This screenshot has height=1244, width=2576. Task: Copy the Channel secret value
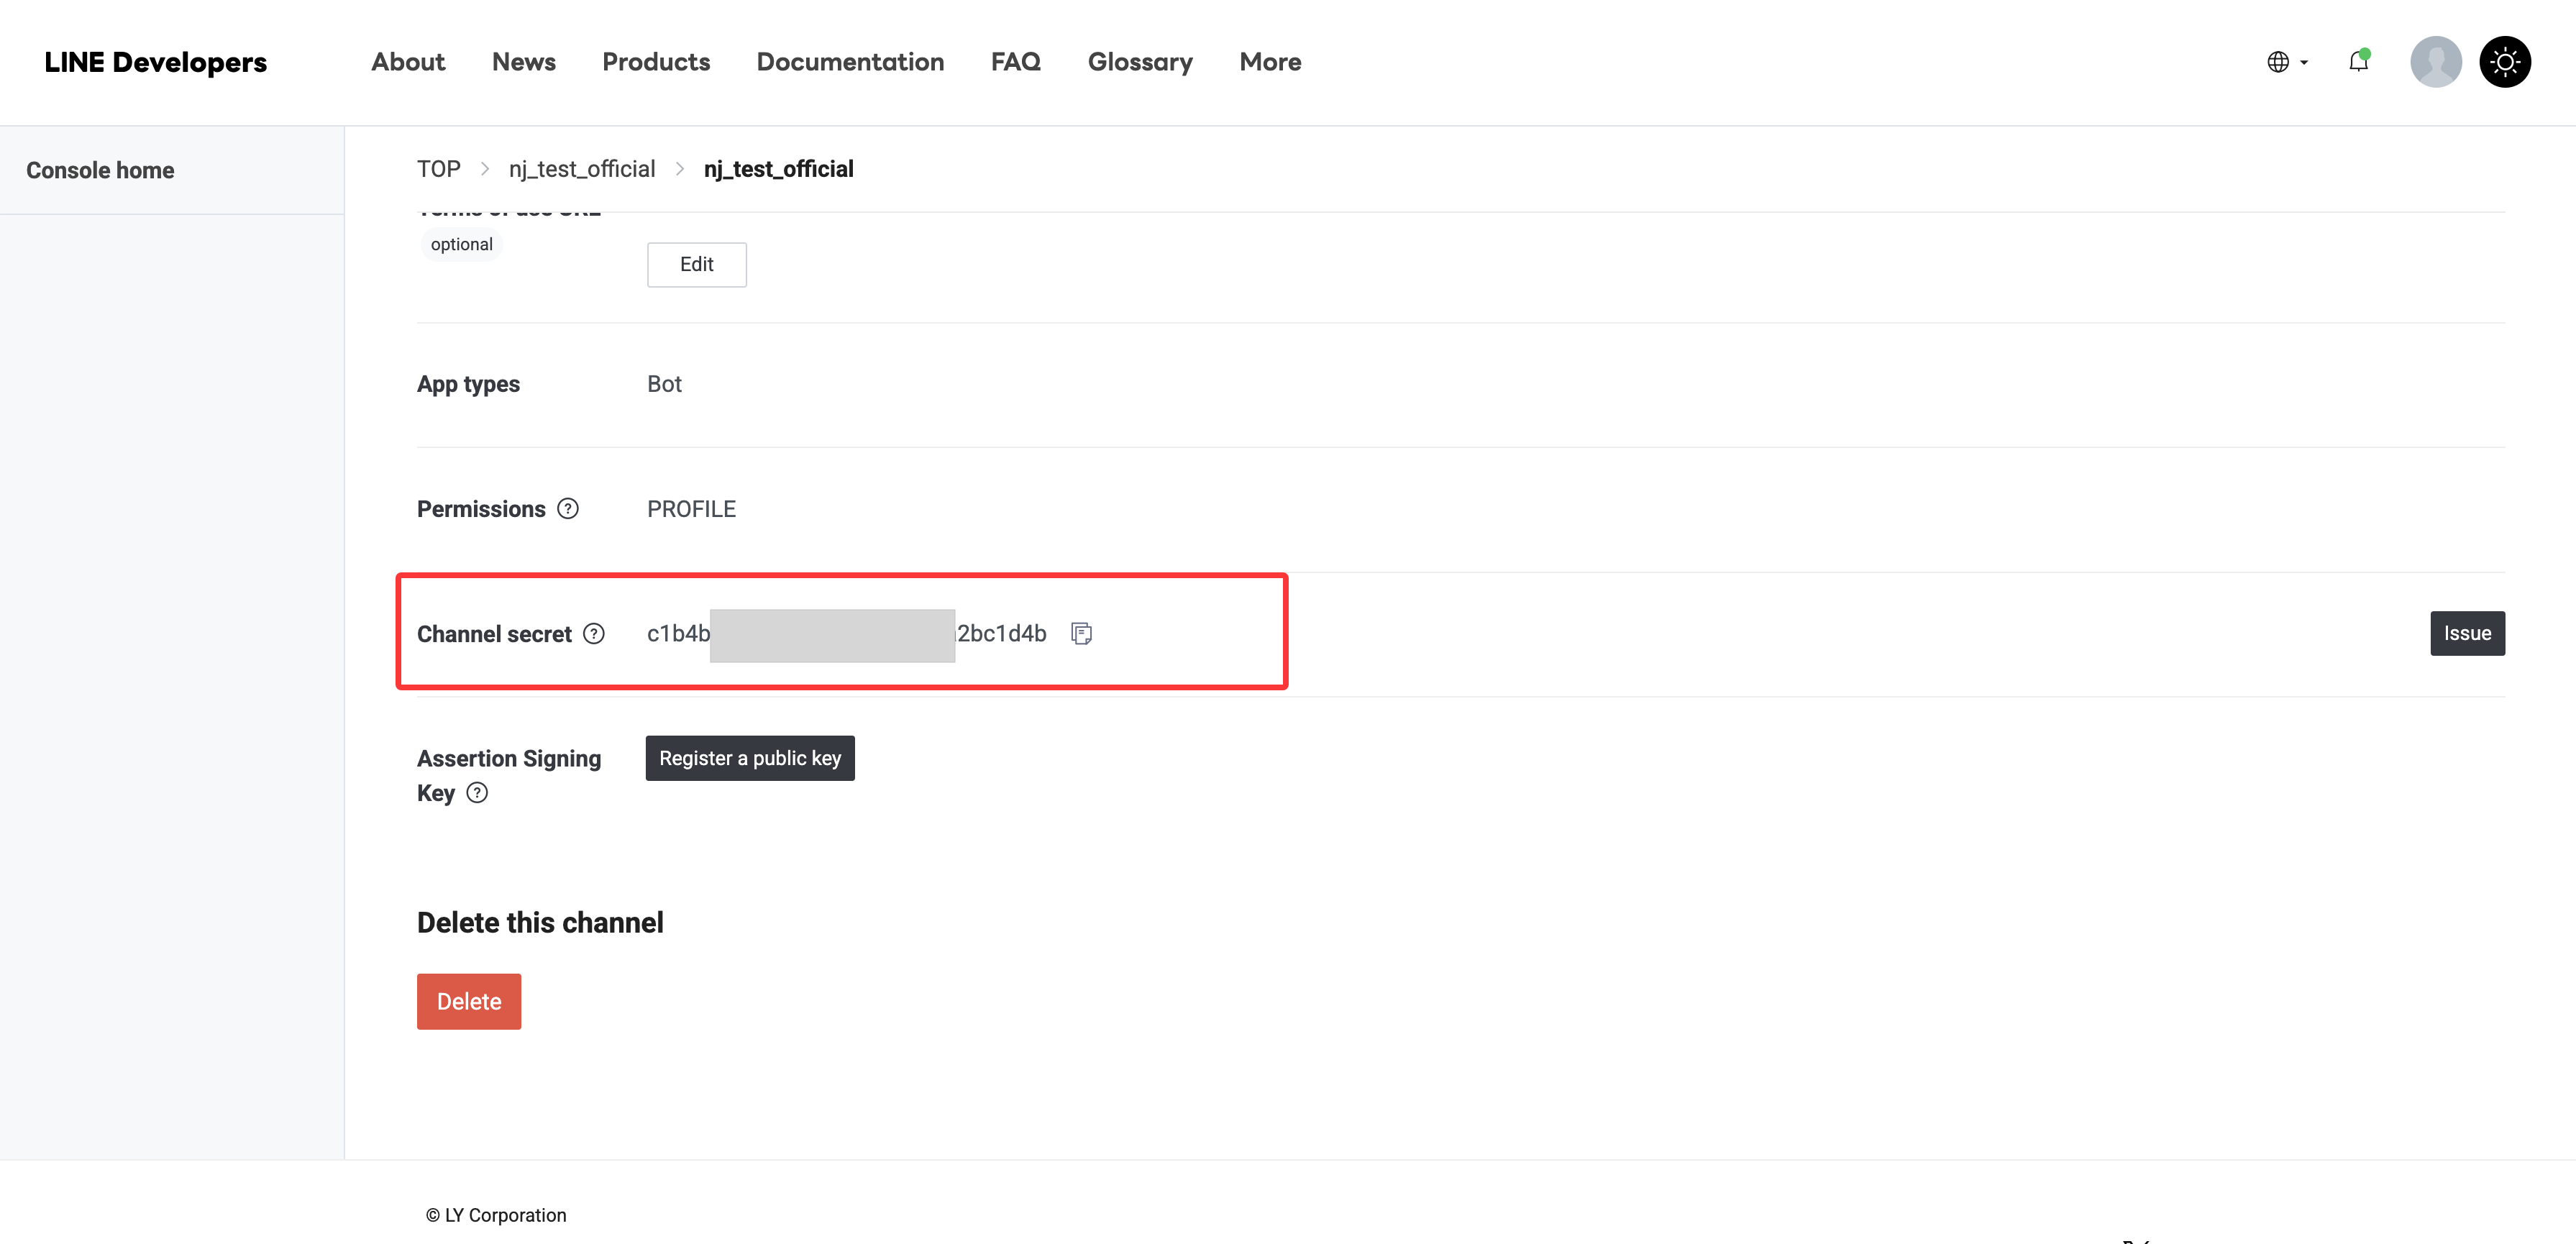1081,633
